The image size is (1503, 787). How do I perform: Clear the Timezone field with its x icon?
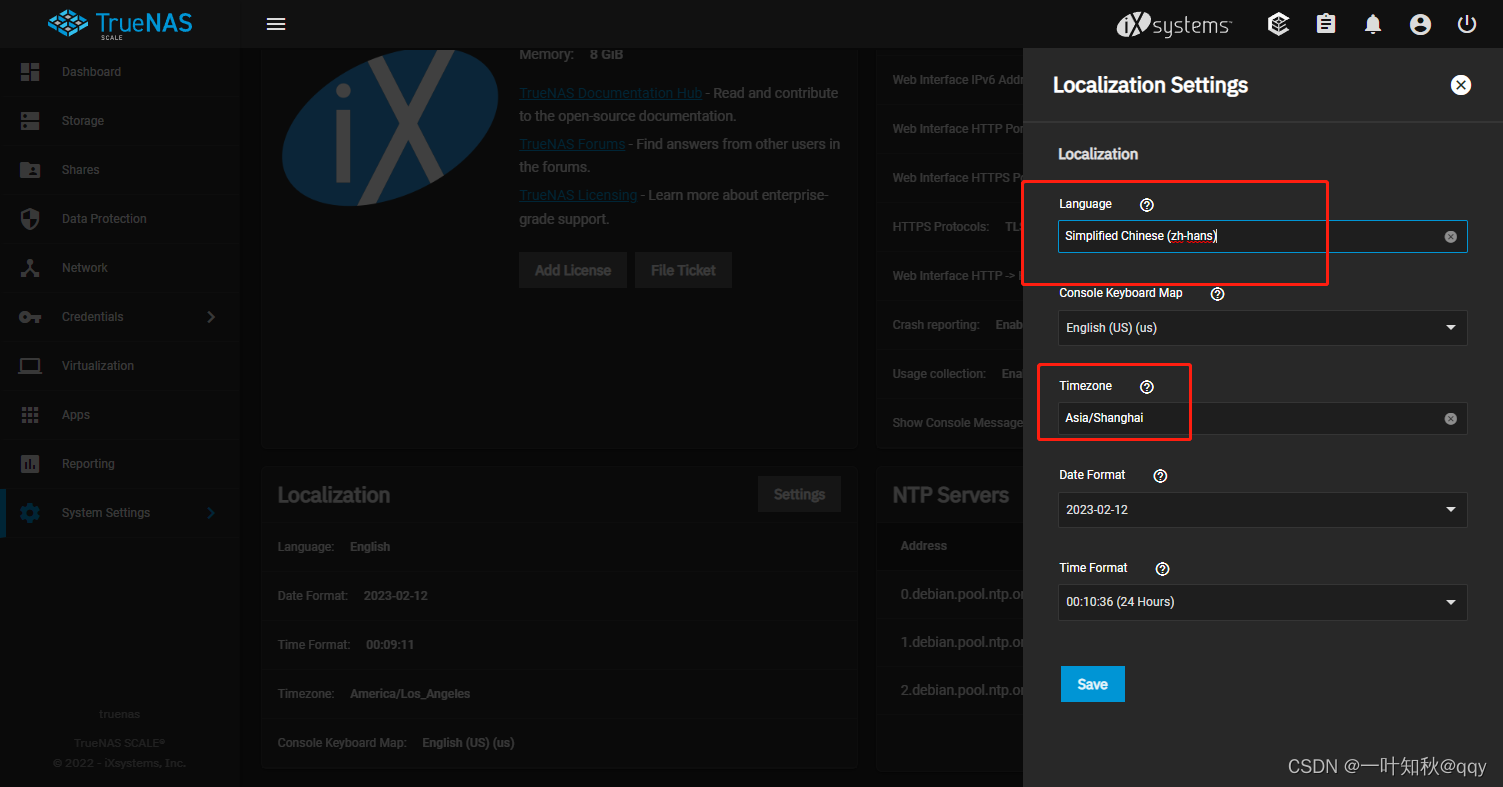(1450, 419)
